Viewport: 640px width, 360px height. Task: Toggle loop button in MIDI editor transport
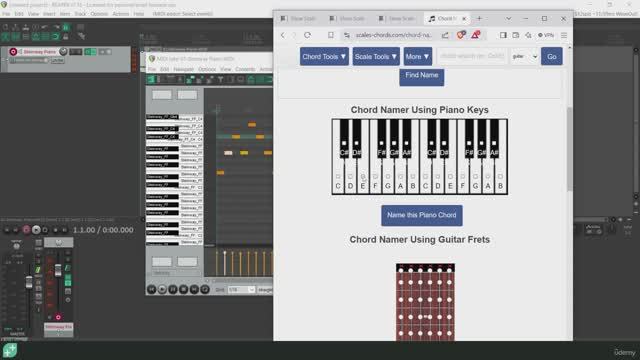(205, 289)
